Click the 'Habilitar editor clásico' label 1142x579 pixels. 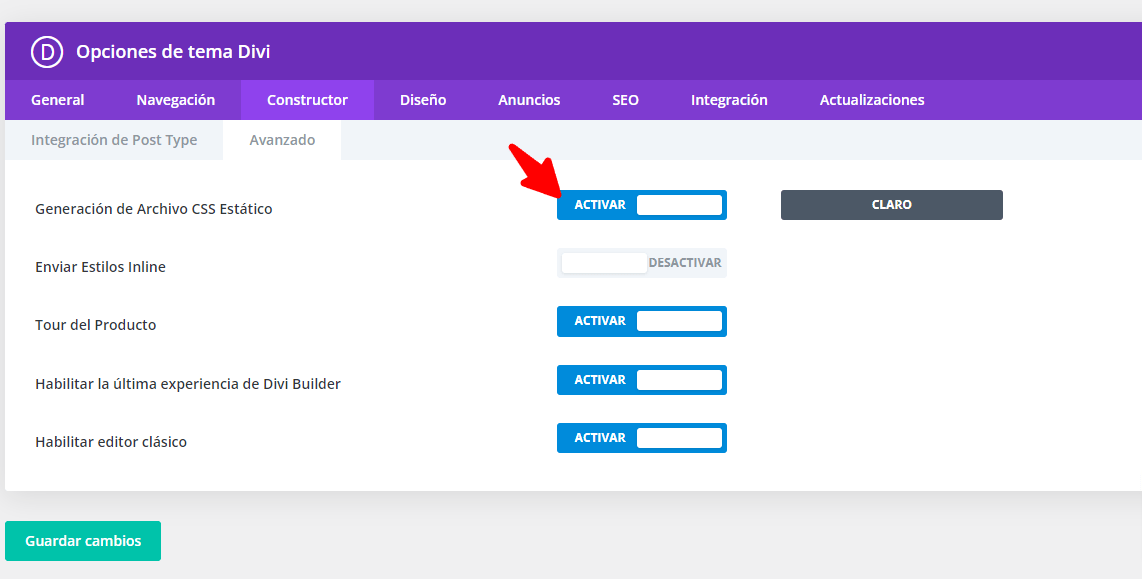click(x=111, y=442)
